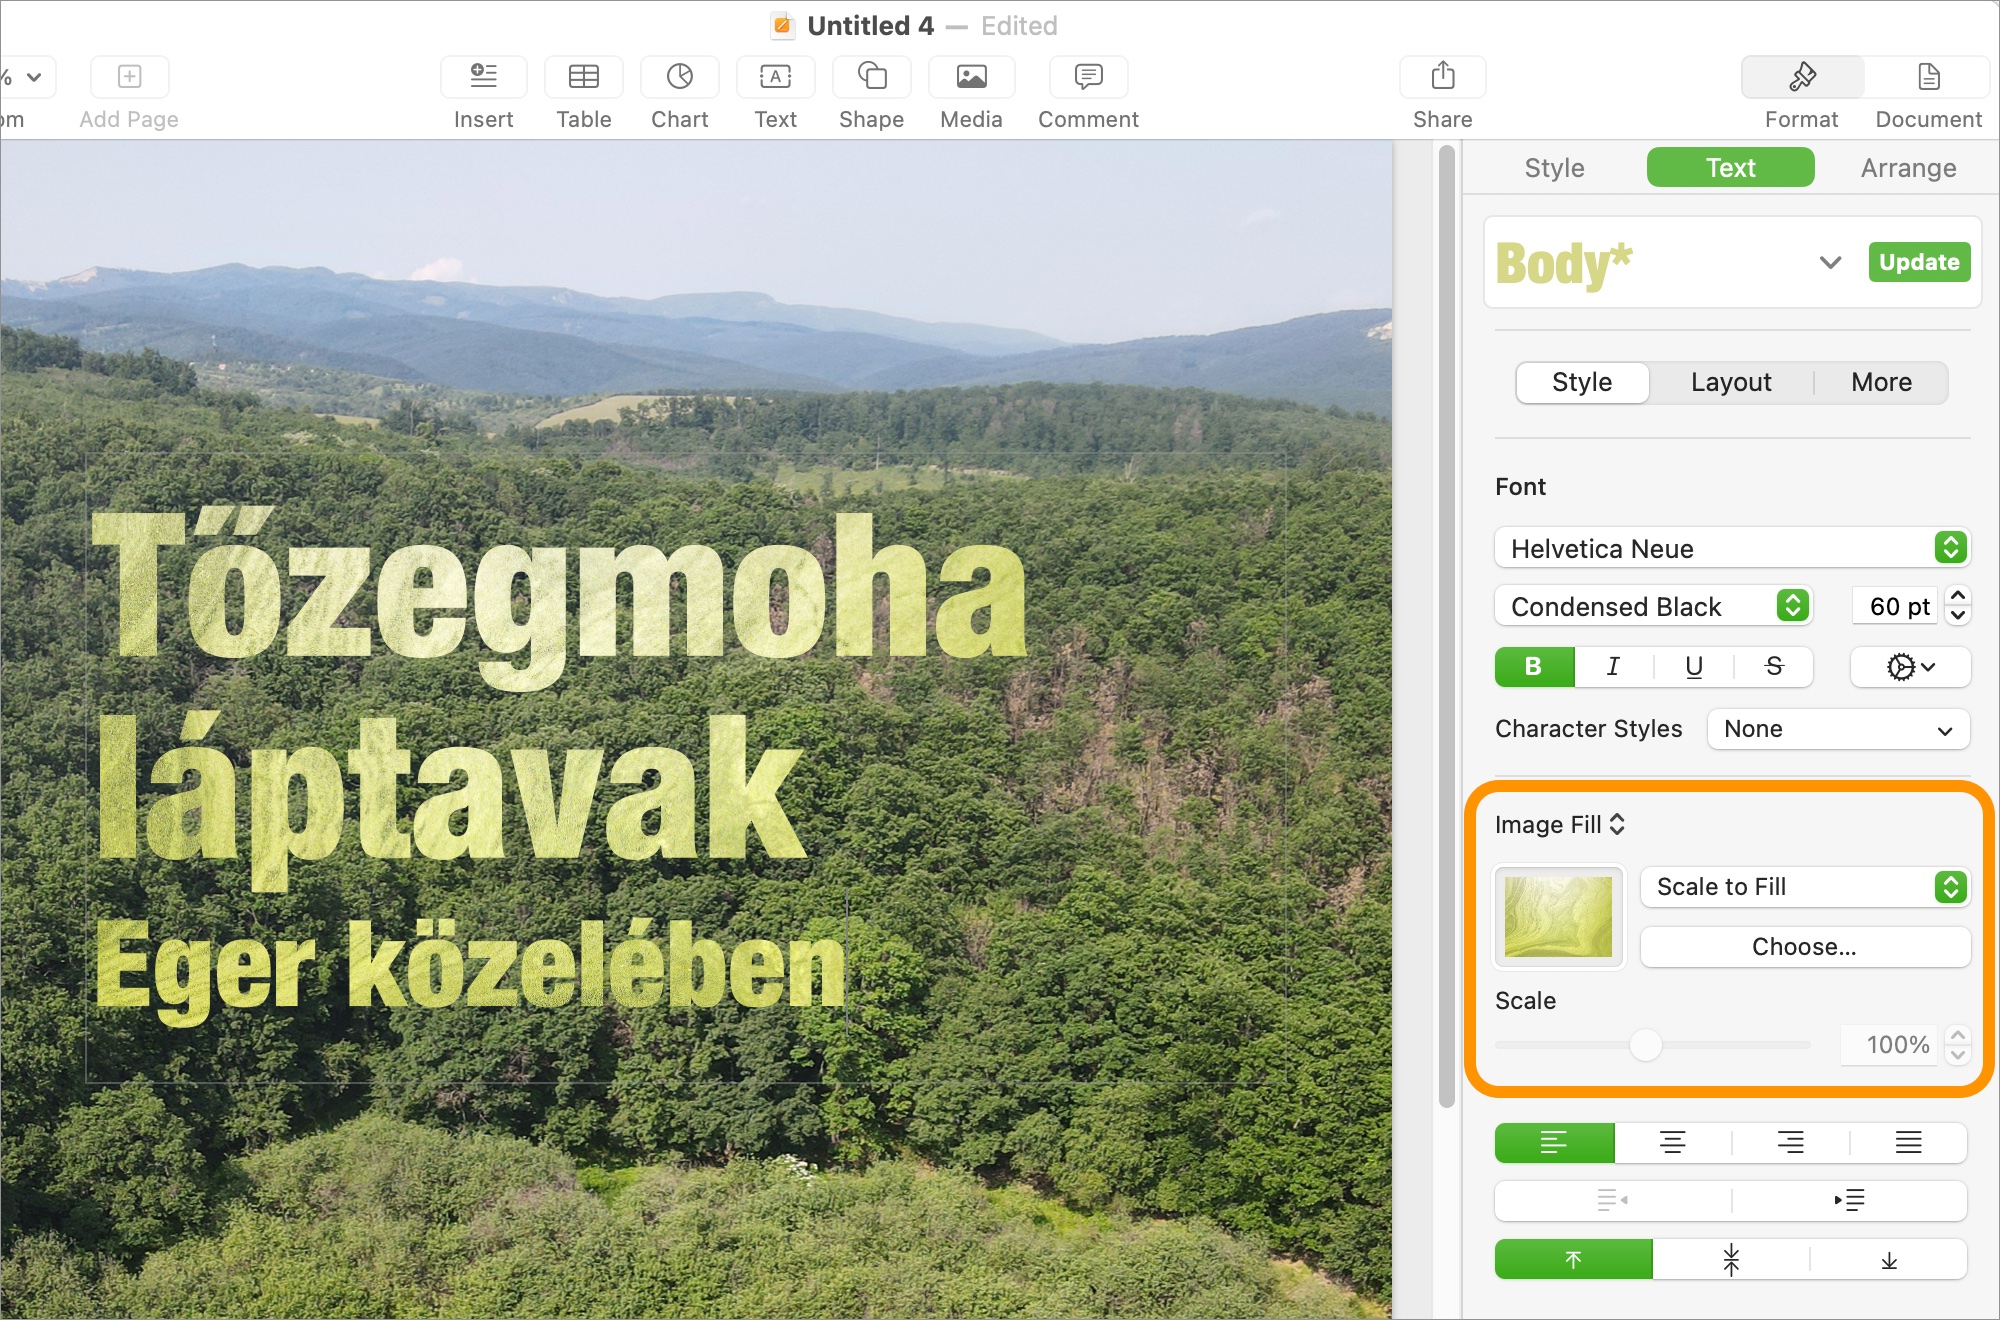Justify the text

point(1908,1142)
